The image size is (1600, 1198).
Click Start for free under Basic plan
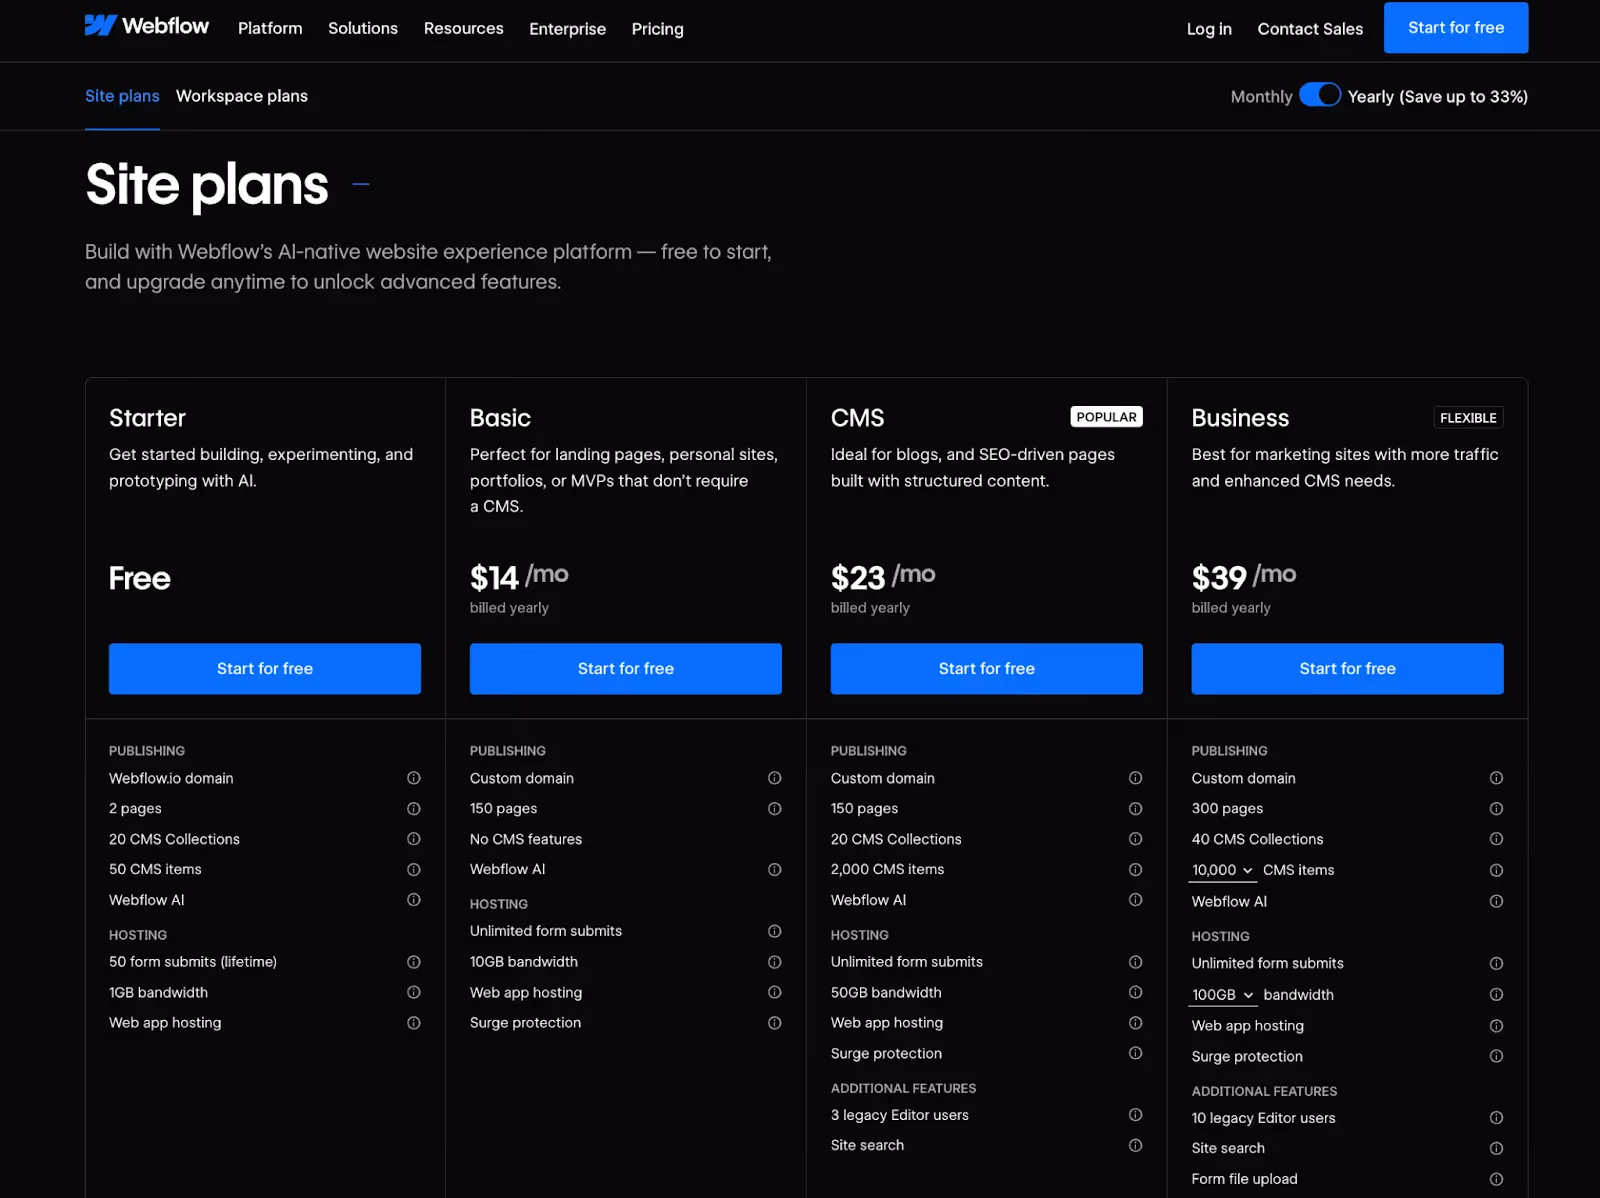pos(626,669)
